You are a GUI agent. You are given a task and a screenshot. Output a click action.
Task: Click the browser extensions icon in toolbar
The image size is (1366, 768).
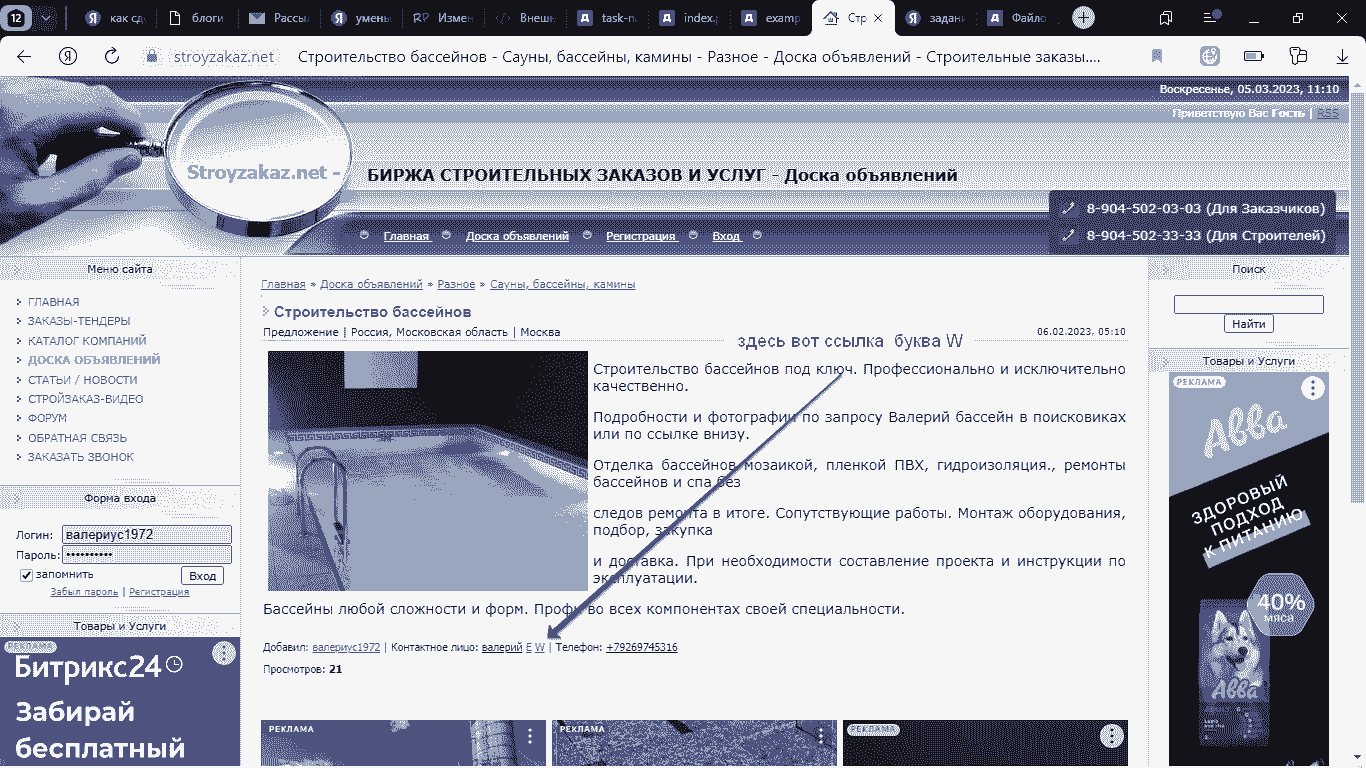1299,57
